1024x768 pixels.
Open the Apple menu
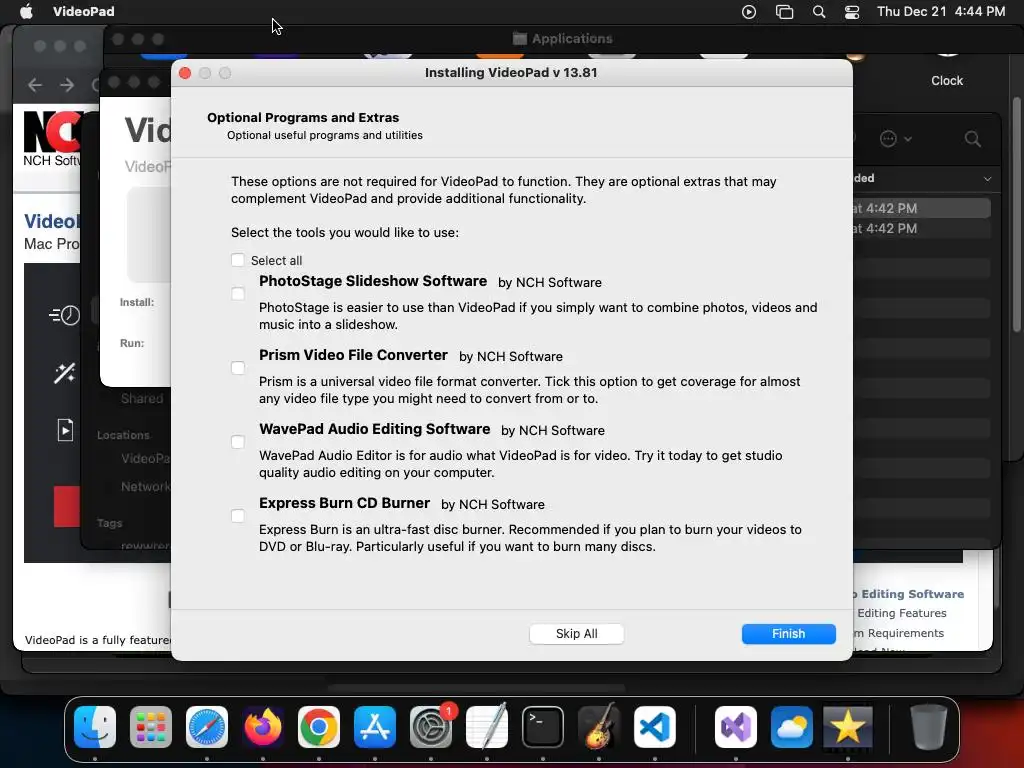pos(26,11)
